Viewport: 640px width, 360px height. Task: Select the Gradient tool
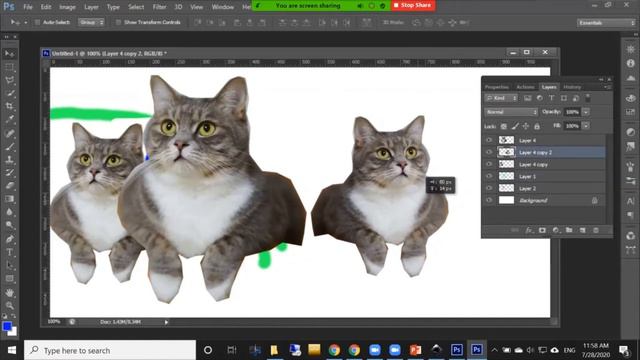coord(9,199)
